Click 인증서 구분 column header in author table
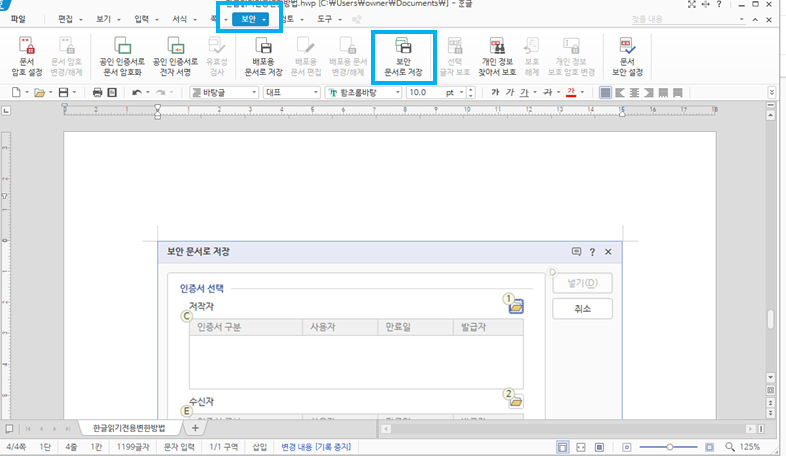 point(246,327)
